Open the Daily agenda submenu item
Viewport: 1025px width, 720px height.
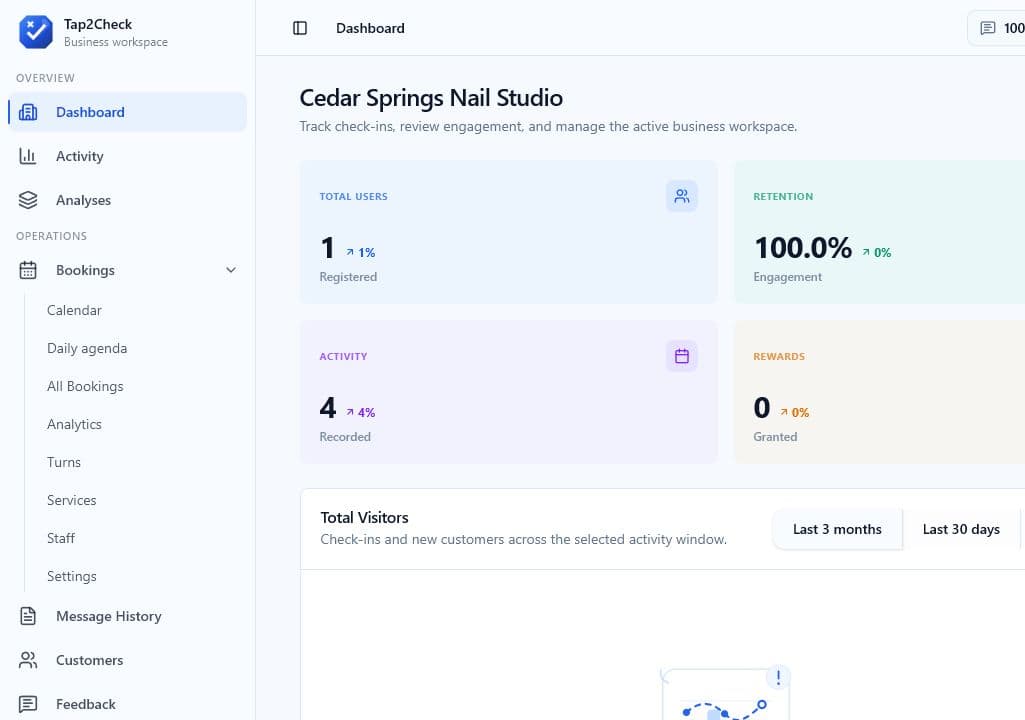click(x=87, y=348)
